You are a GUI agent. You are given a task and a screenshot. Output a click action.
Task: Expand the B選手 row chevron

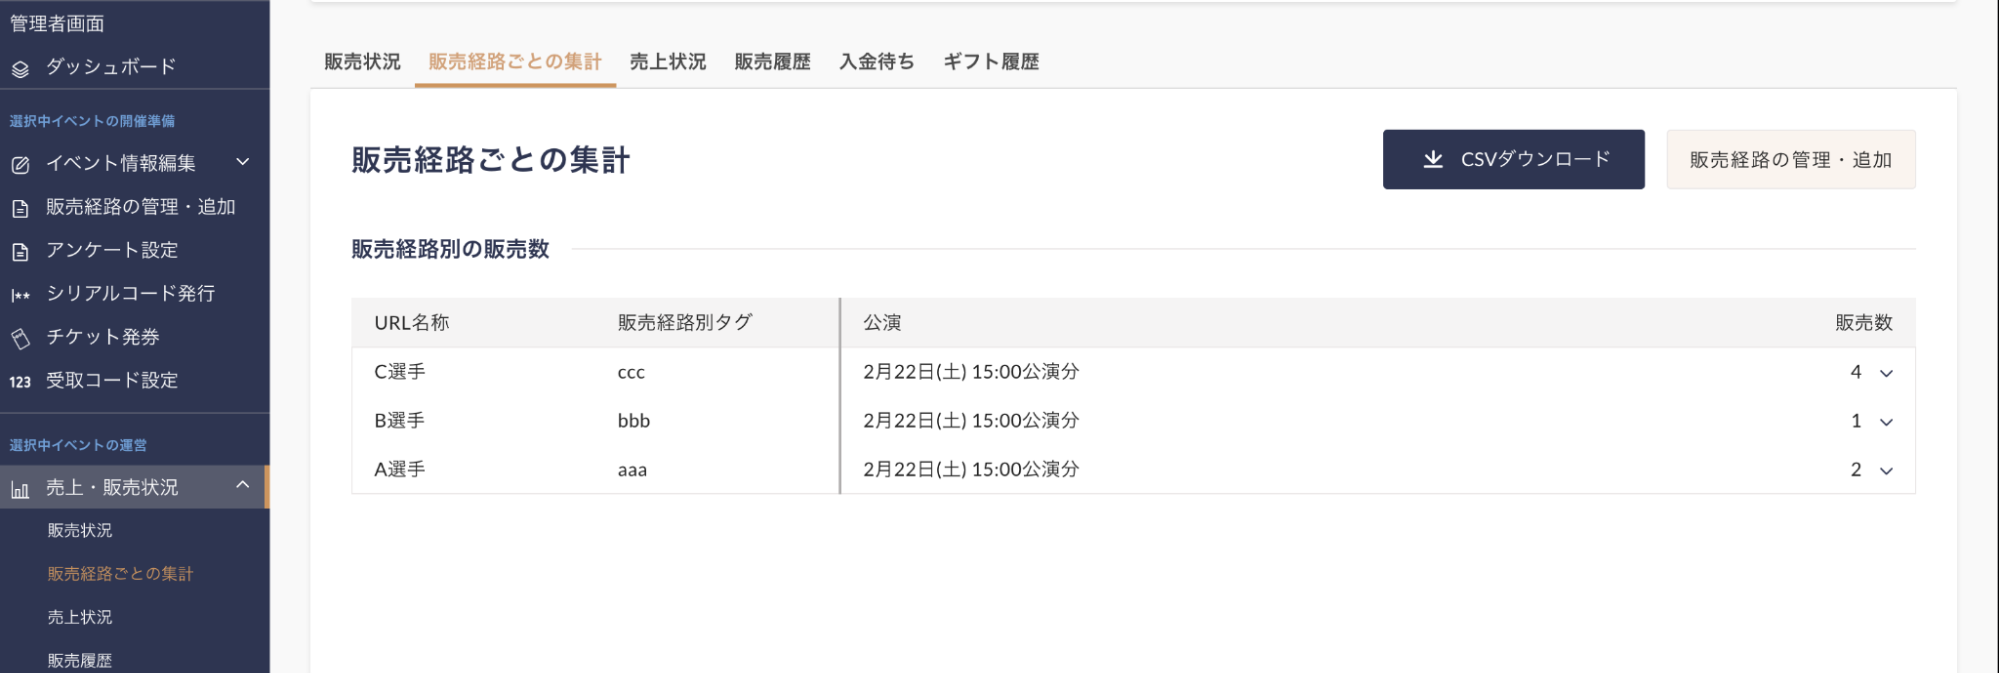(1886, 422)
